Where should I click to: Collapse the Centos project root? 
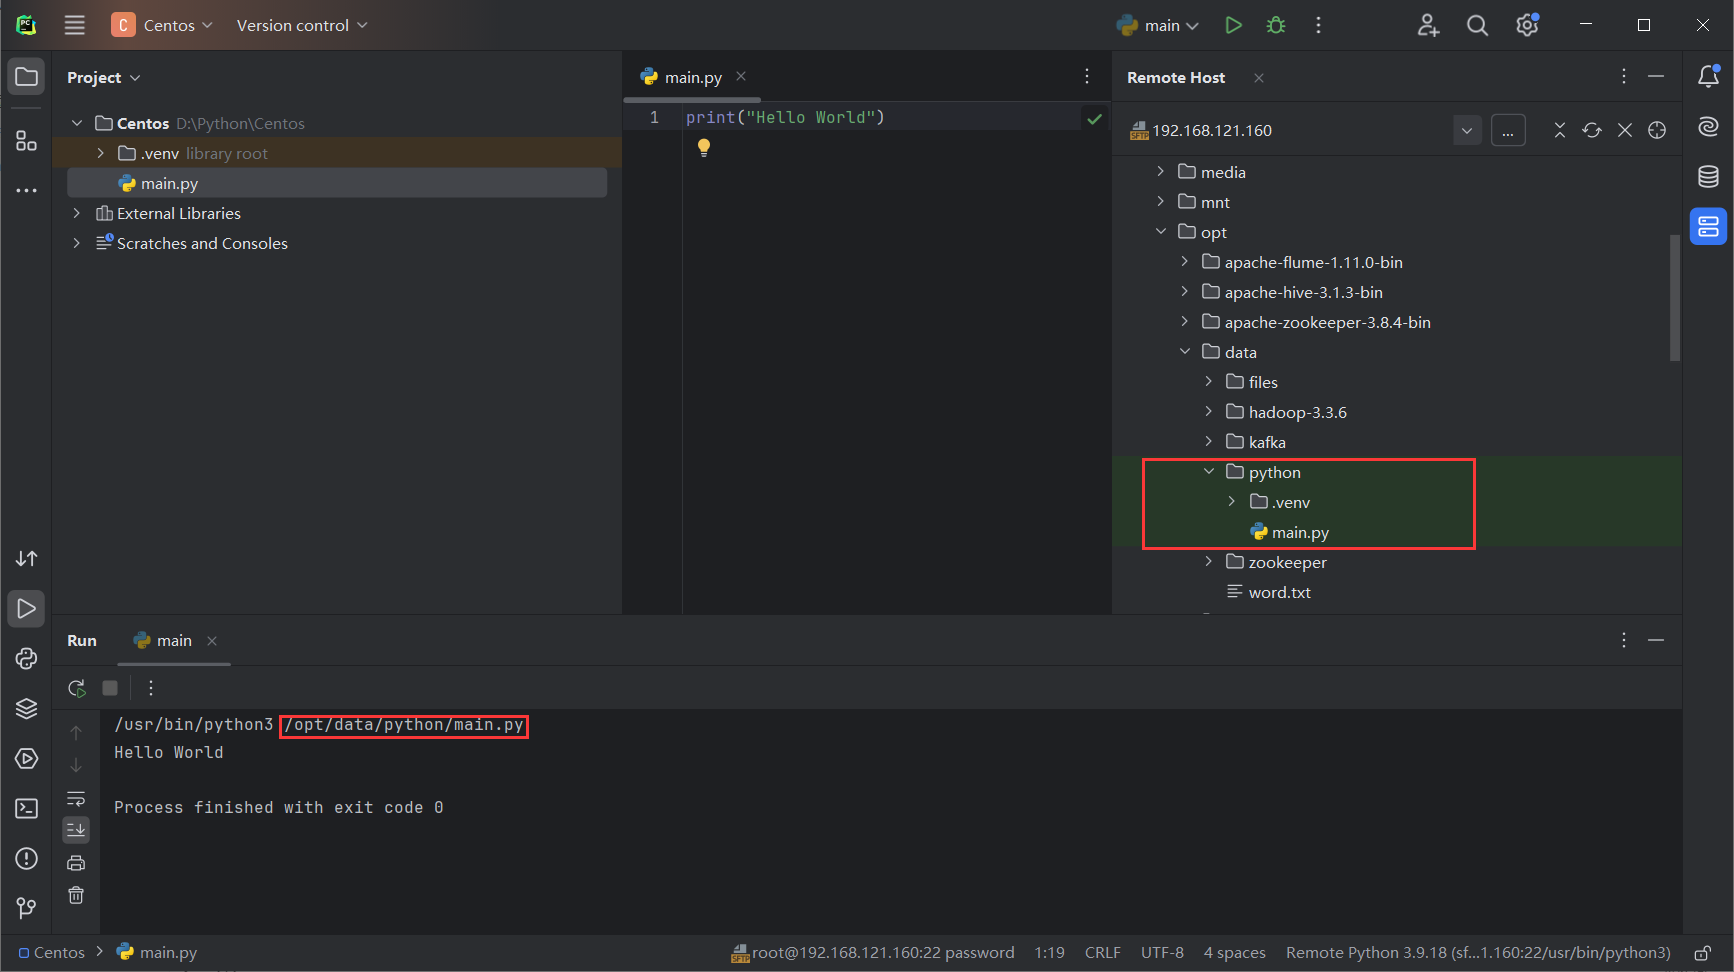coord(77,123)
